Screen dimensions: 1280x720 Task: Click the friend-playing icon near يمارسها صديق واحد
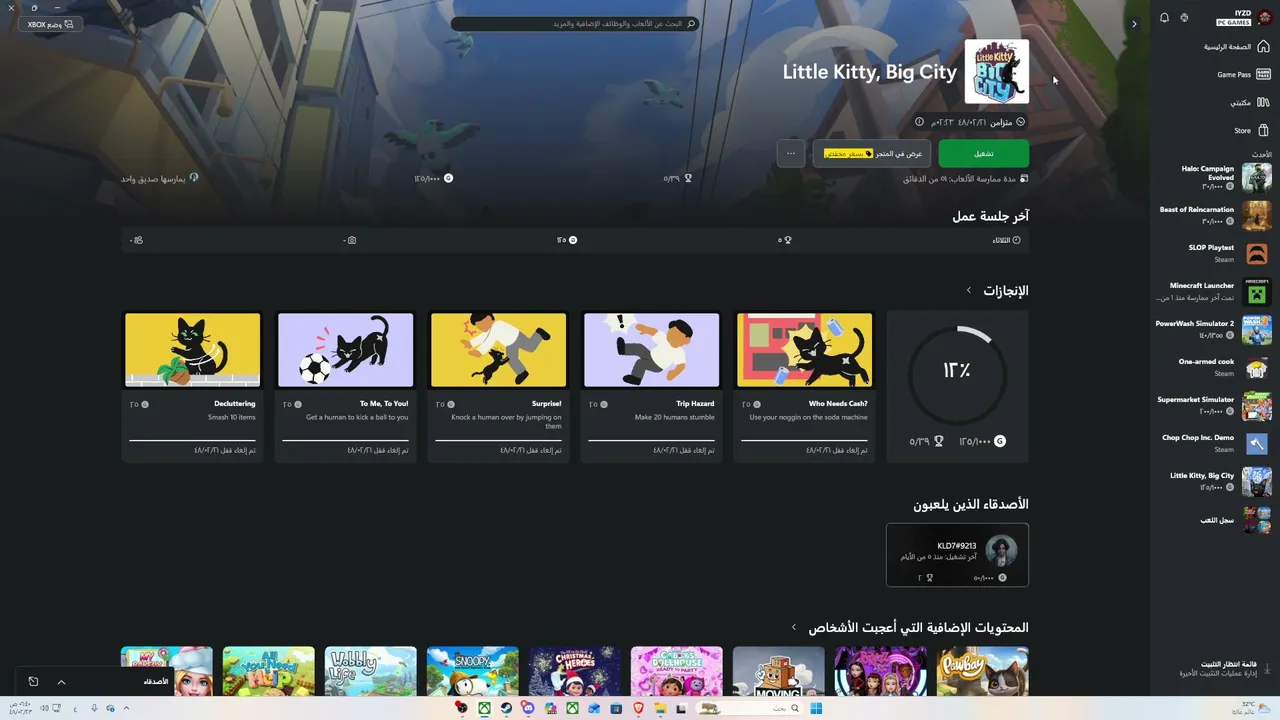tap(194, 178)
